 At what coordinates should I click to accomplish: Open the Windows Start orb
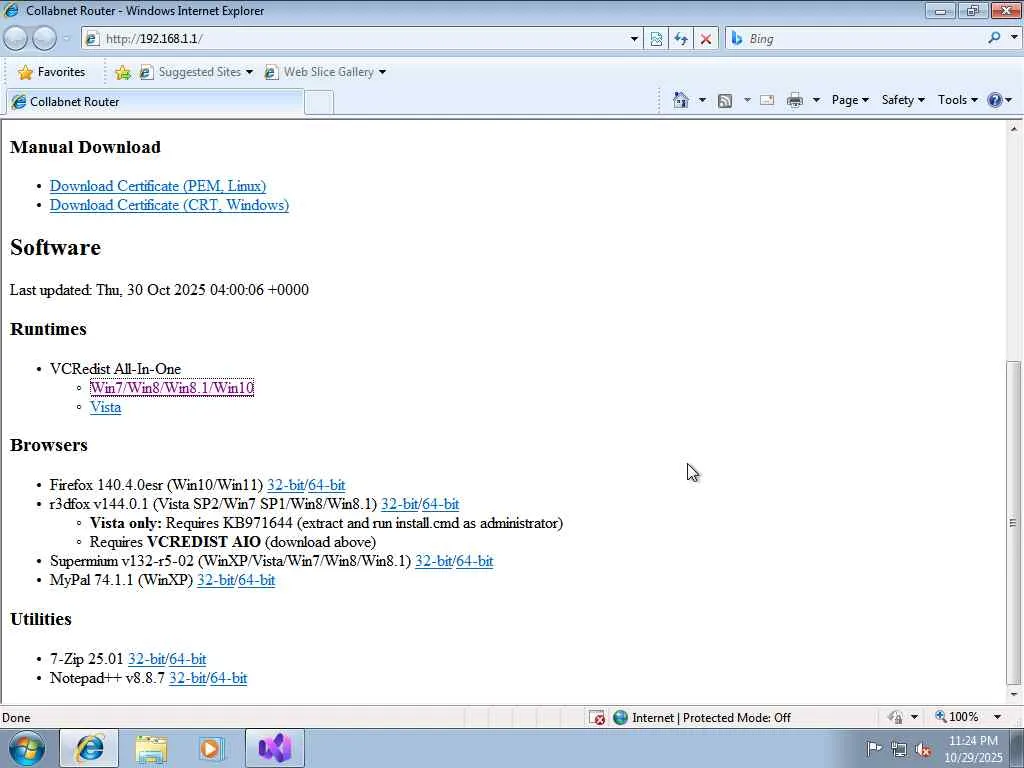tap(27, 748)
